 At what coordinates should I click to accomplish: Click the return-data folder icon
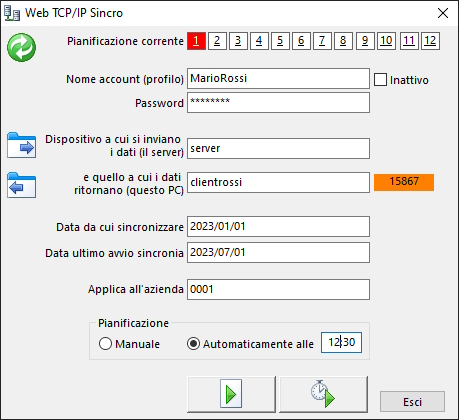(x=21, y=185)
